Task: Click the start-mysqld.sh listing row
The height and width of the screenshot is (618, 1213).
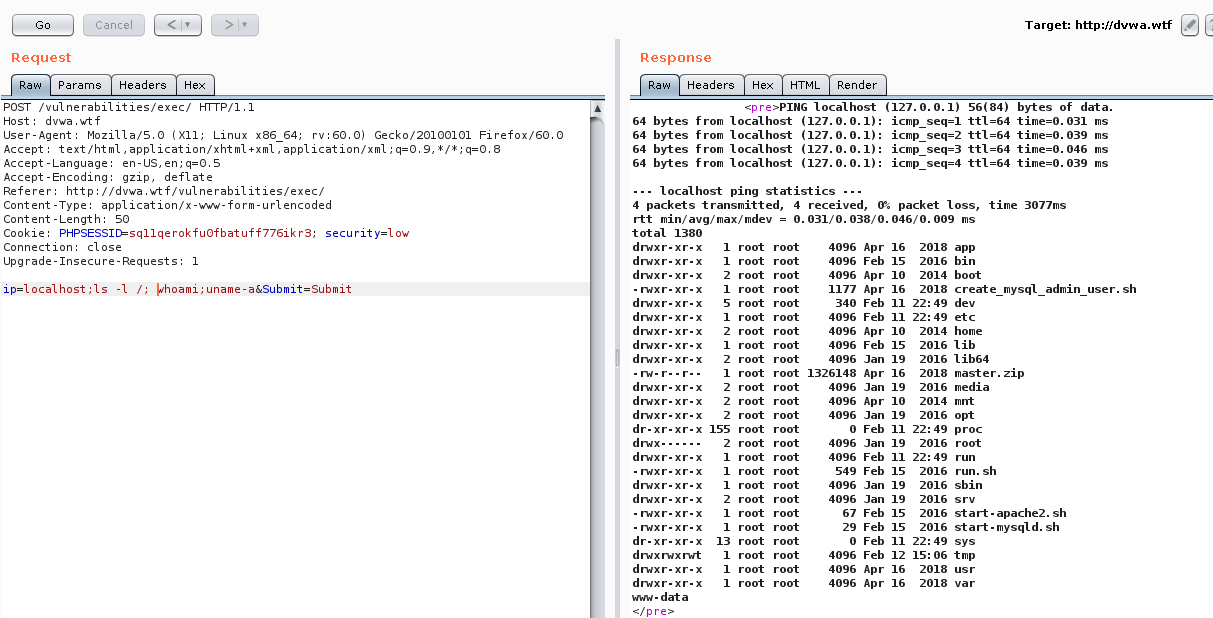Action: click(846, 527)
